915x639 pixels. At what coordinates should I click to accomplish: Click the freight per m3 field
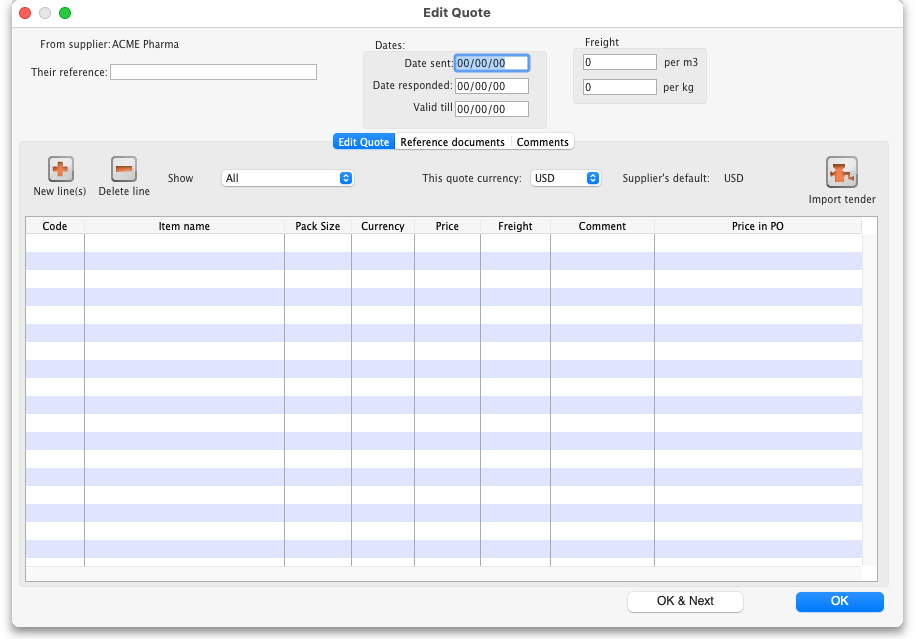(619, 62)
